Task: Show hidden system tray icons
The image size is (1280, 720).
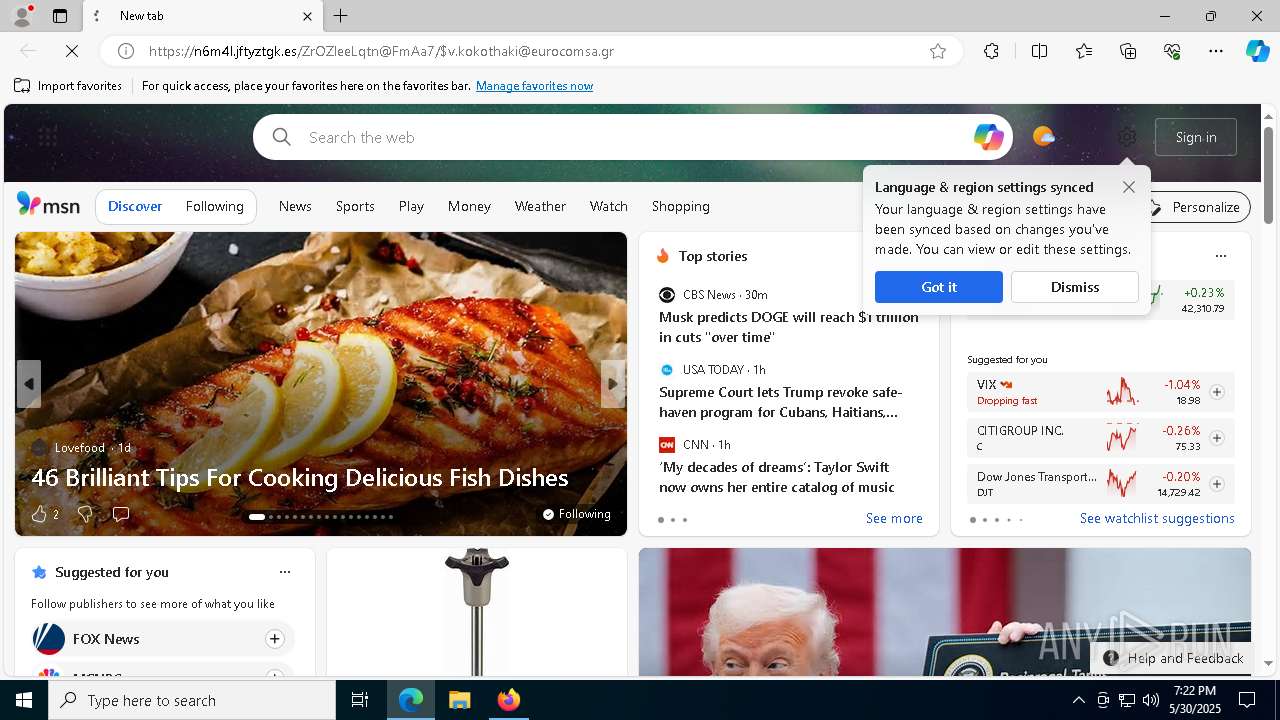Action: coord(1078,700)
